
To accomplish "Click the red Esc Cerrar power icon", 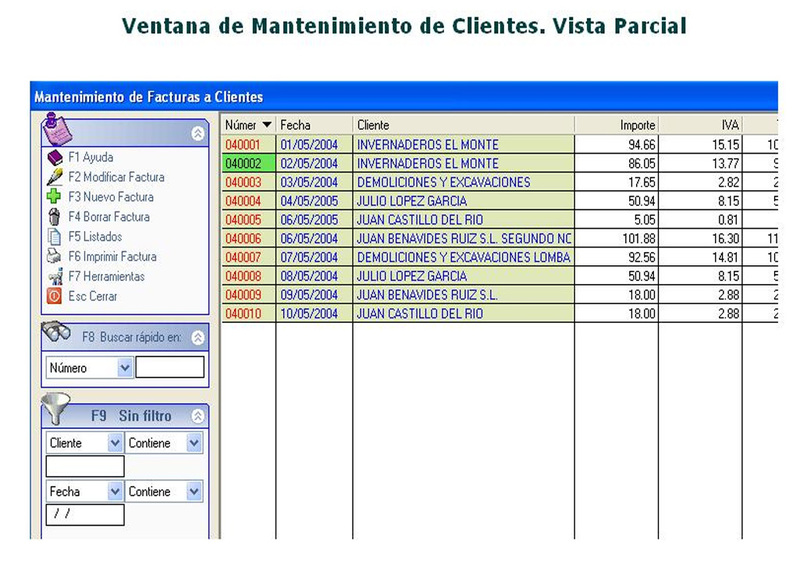I will pyautogui.click(x=54, y=296).
